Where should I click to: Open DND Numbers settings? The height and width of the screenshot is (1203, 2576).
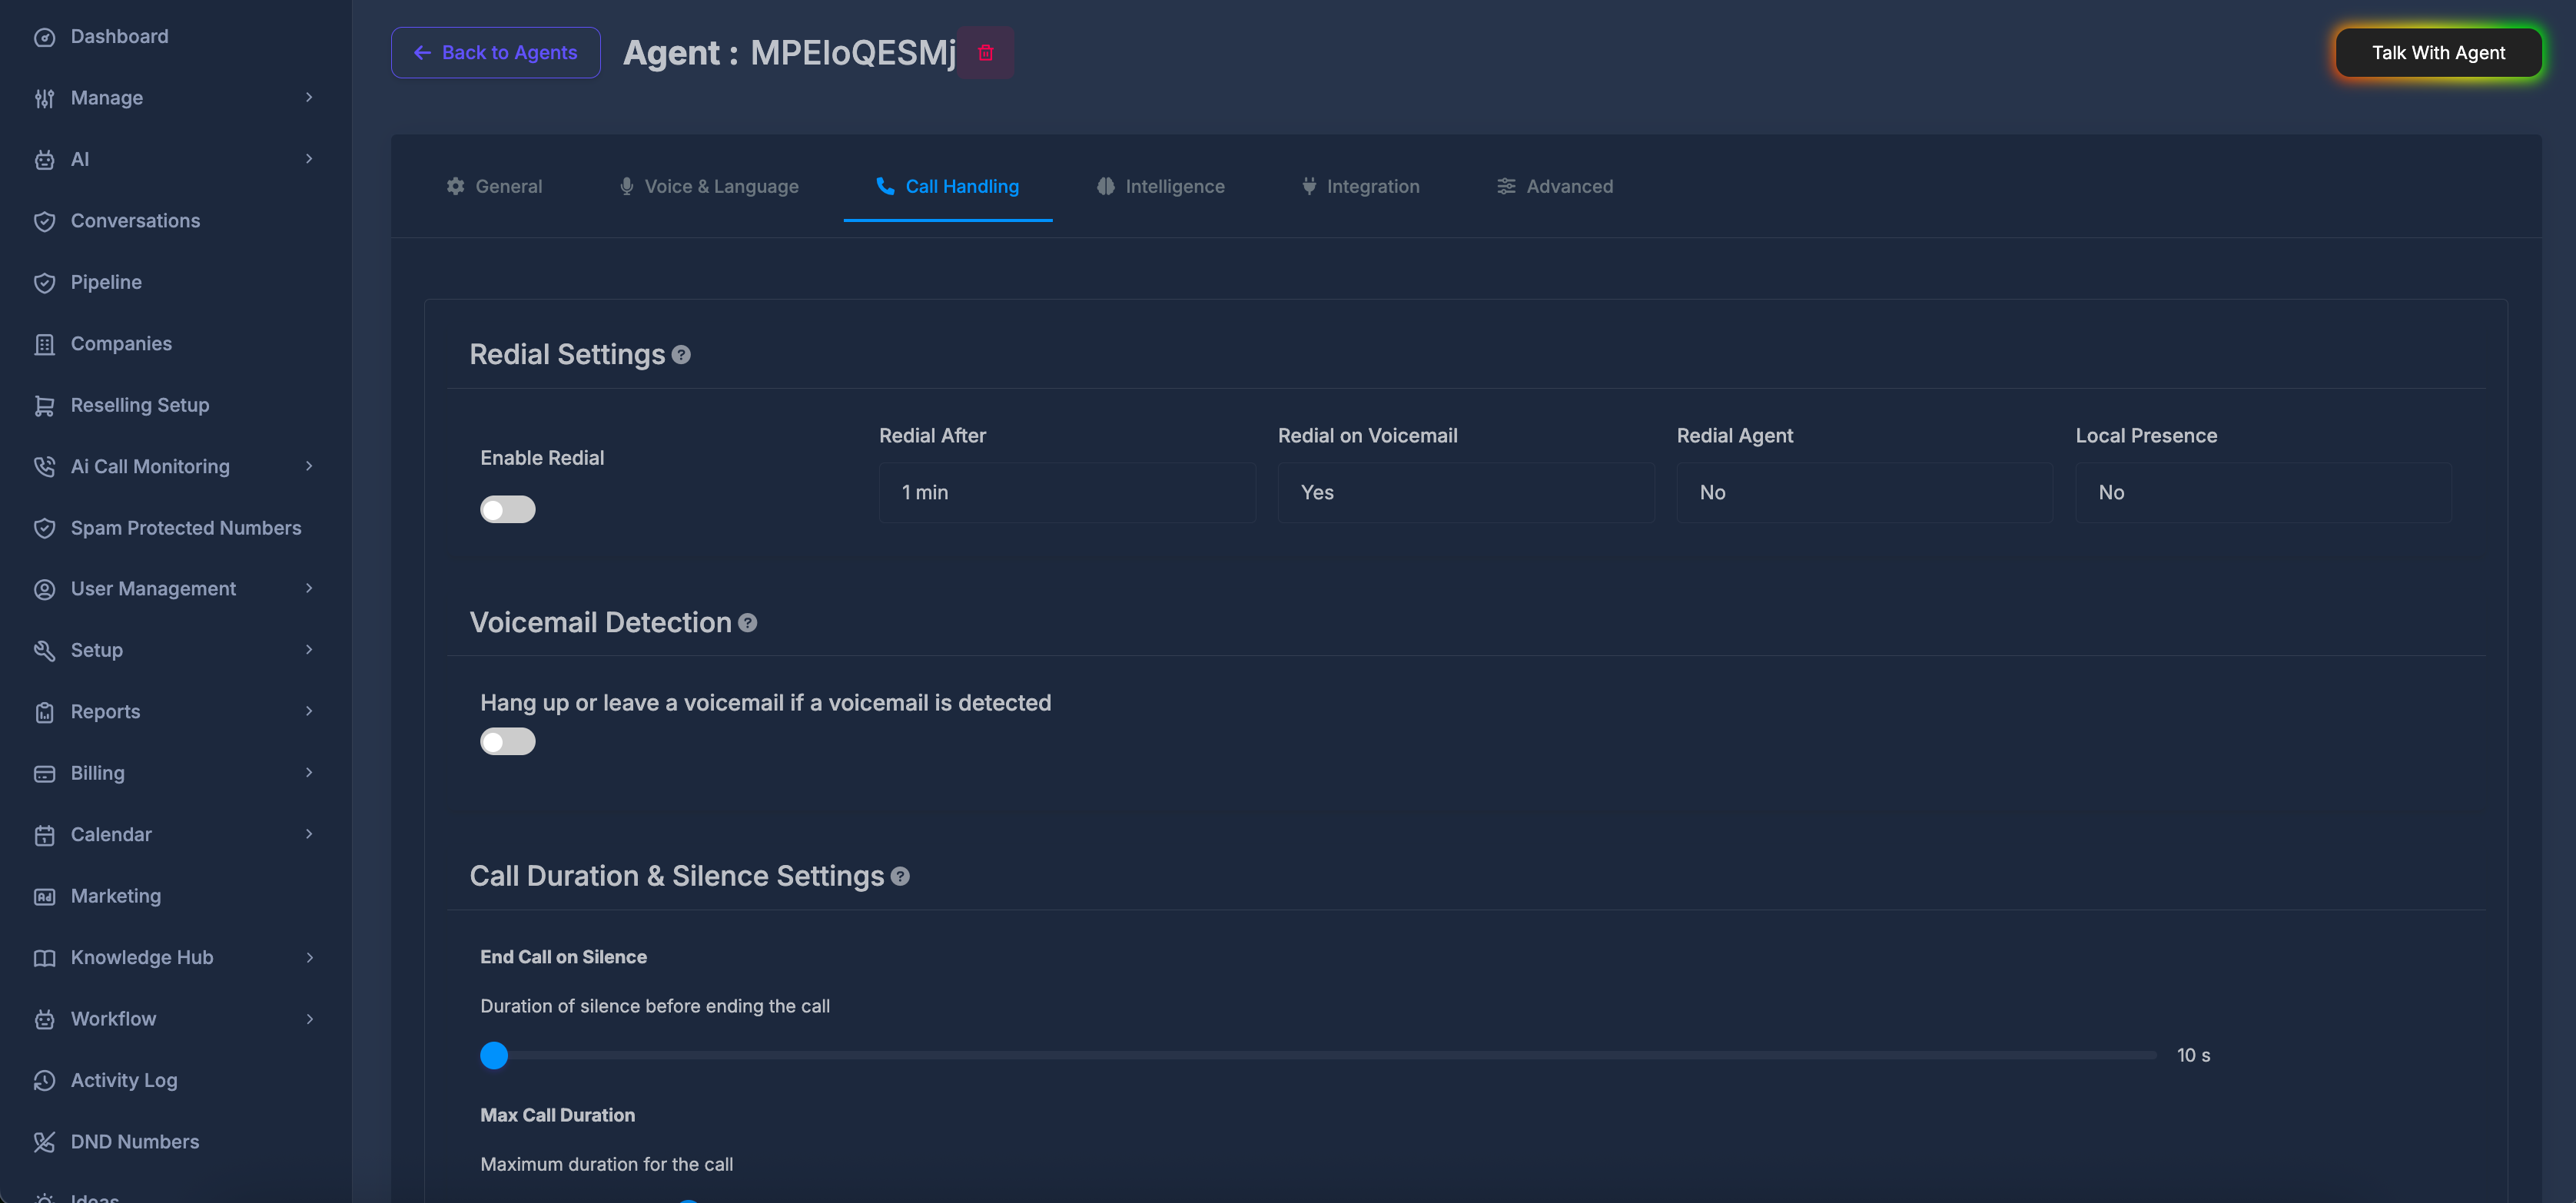tap(134, 1141)
